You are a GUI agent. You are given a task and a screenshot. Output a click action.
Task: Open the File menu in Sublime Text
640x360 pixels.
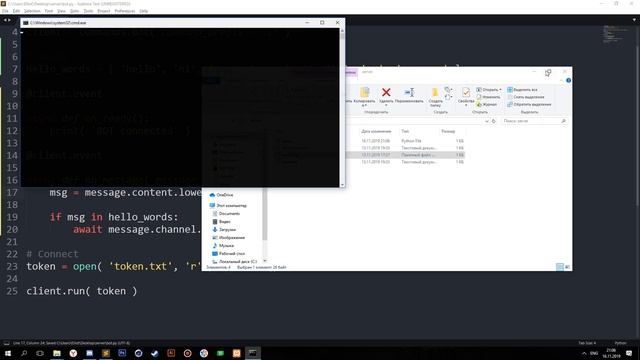(x=5, y=11)
